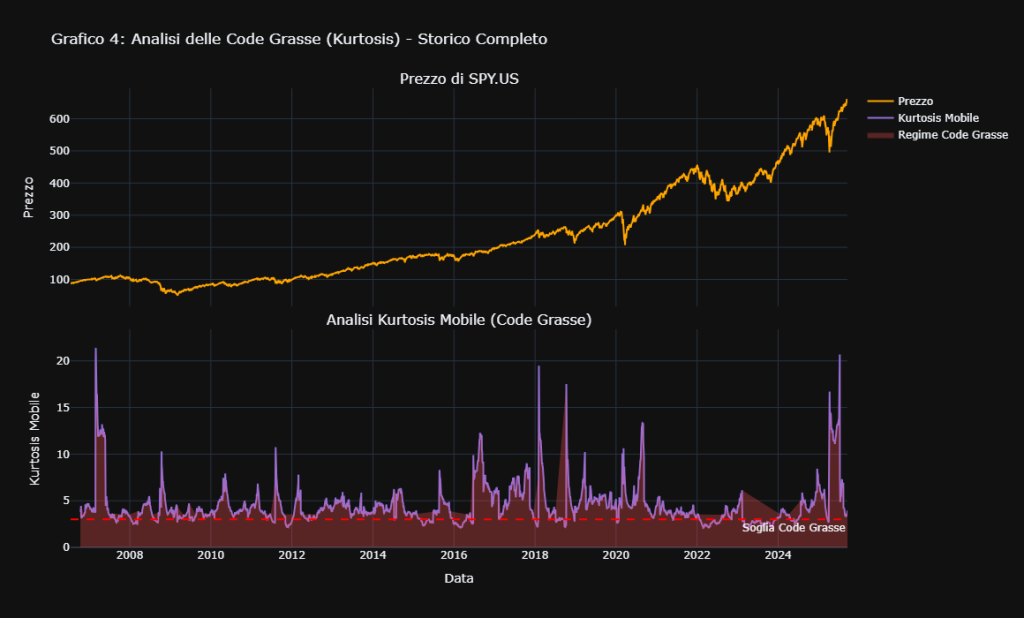Click the Analisi Kurtosis Mobile subplot title

457,321
